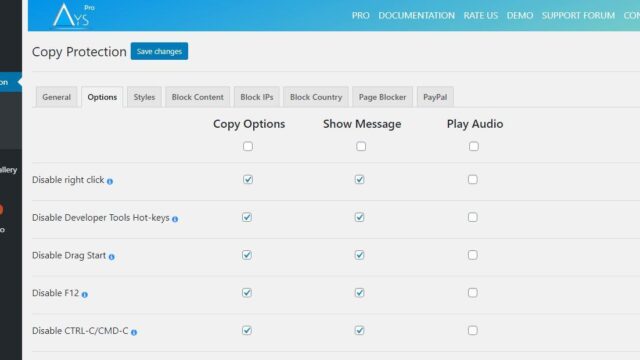Open info tooltip for Disable right click
Viewport: 640px width, 360px height.
(x=110, y=181)
